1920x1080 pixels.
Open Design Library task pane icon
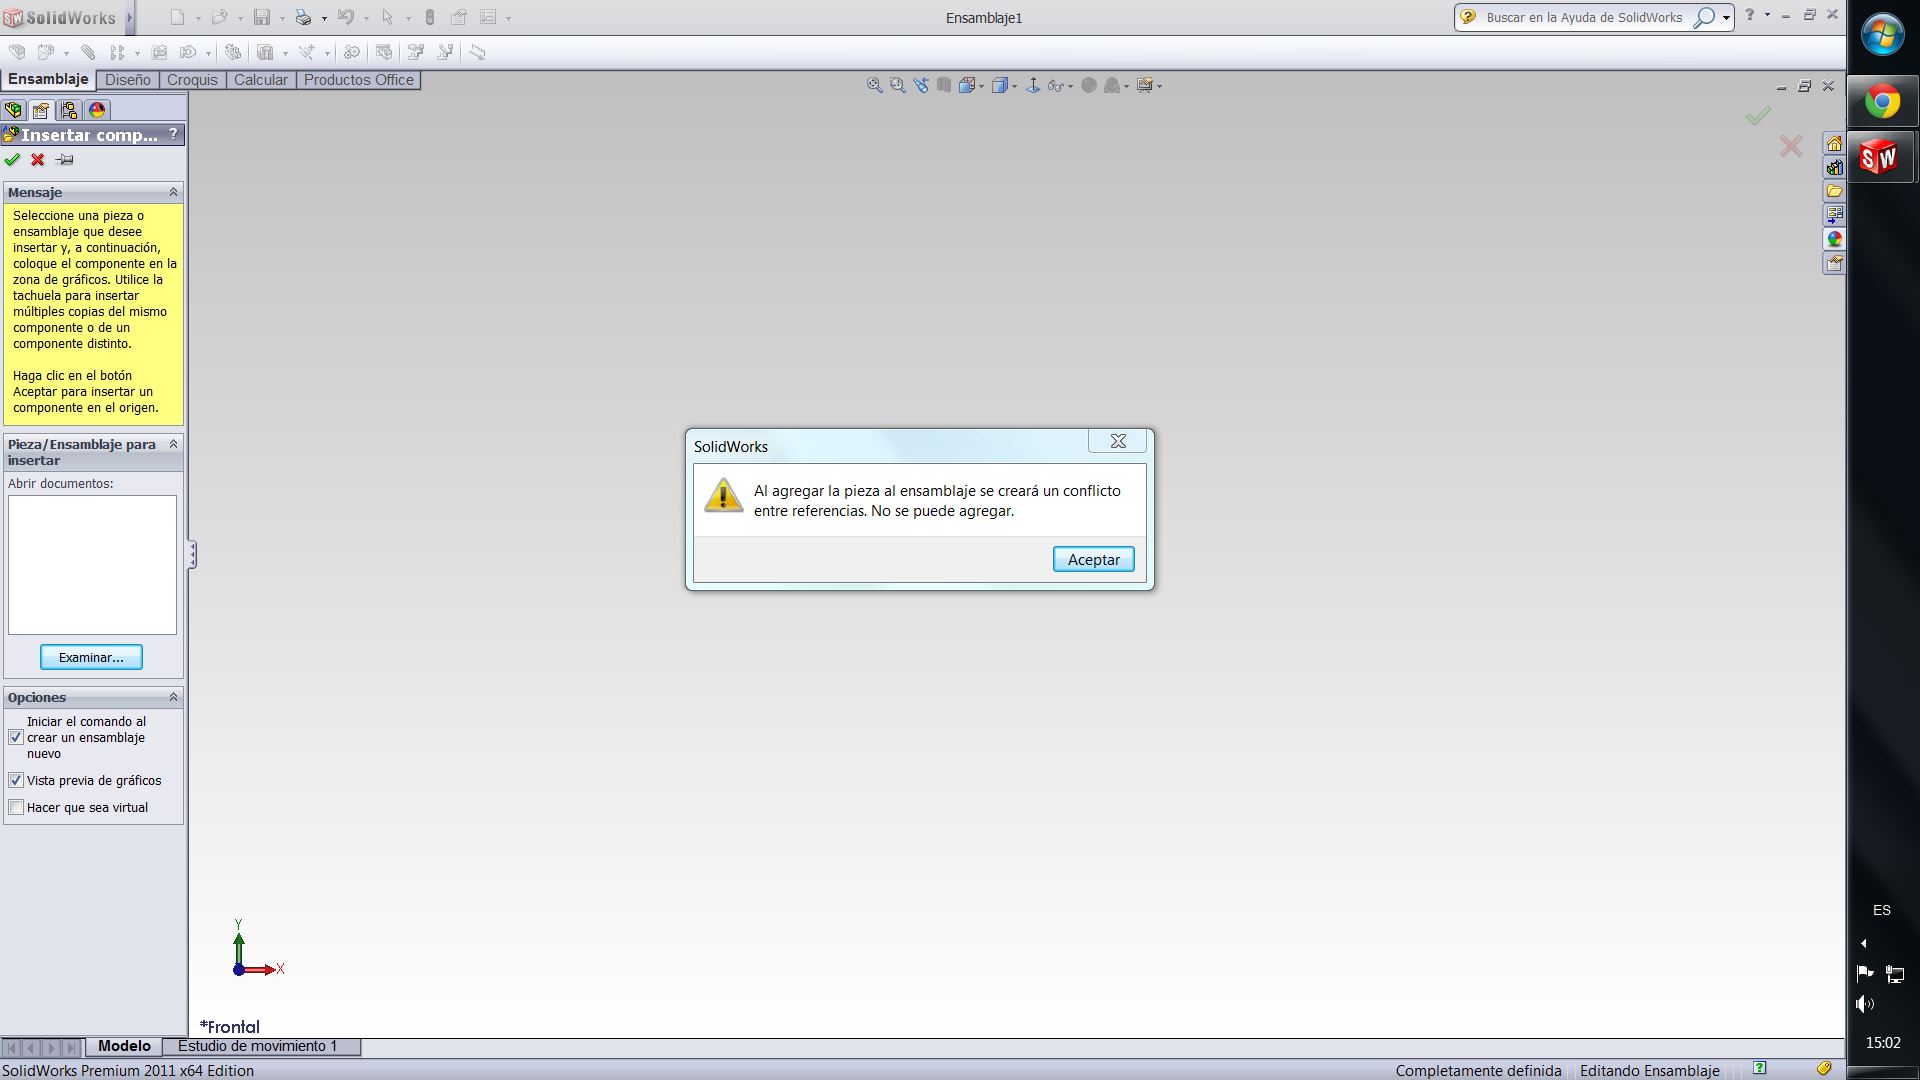(1834, 167)
